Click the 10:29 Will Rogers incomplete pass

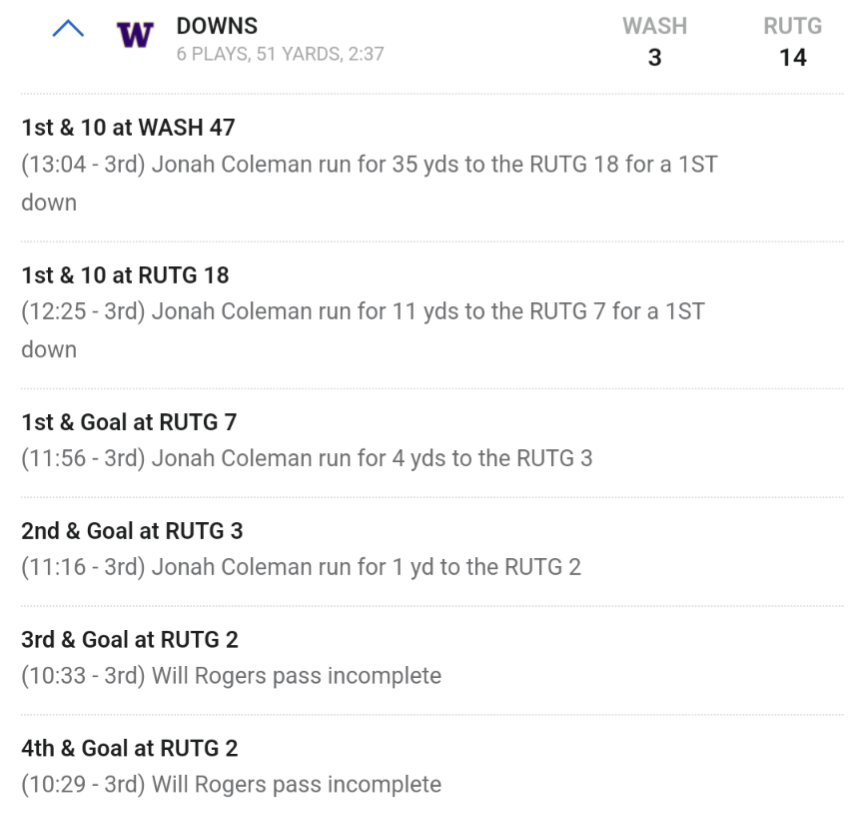point(231,784)
